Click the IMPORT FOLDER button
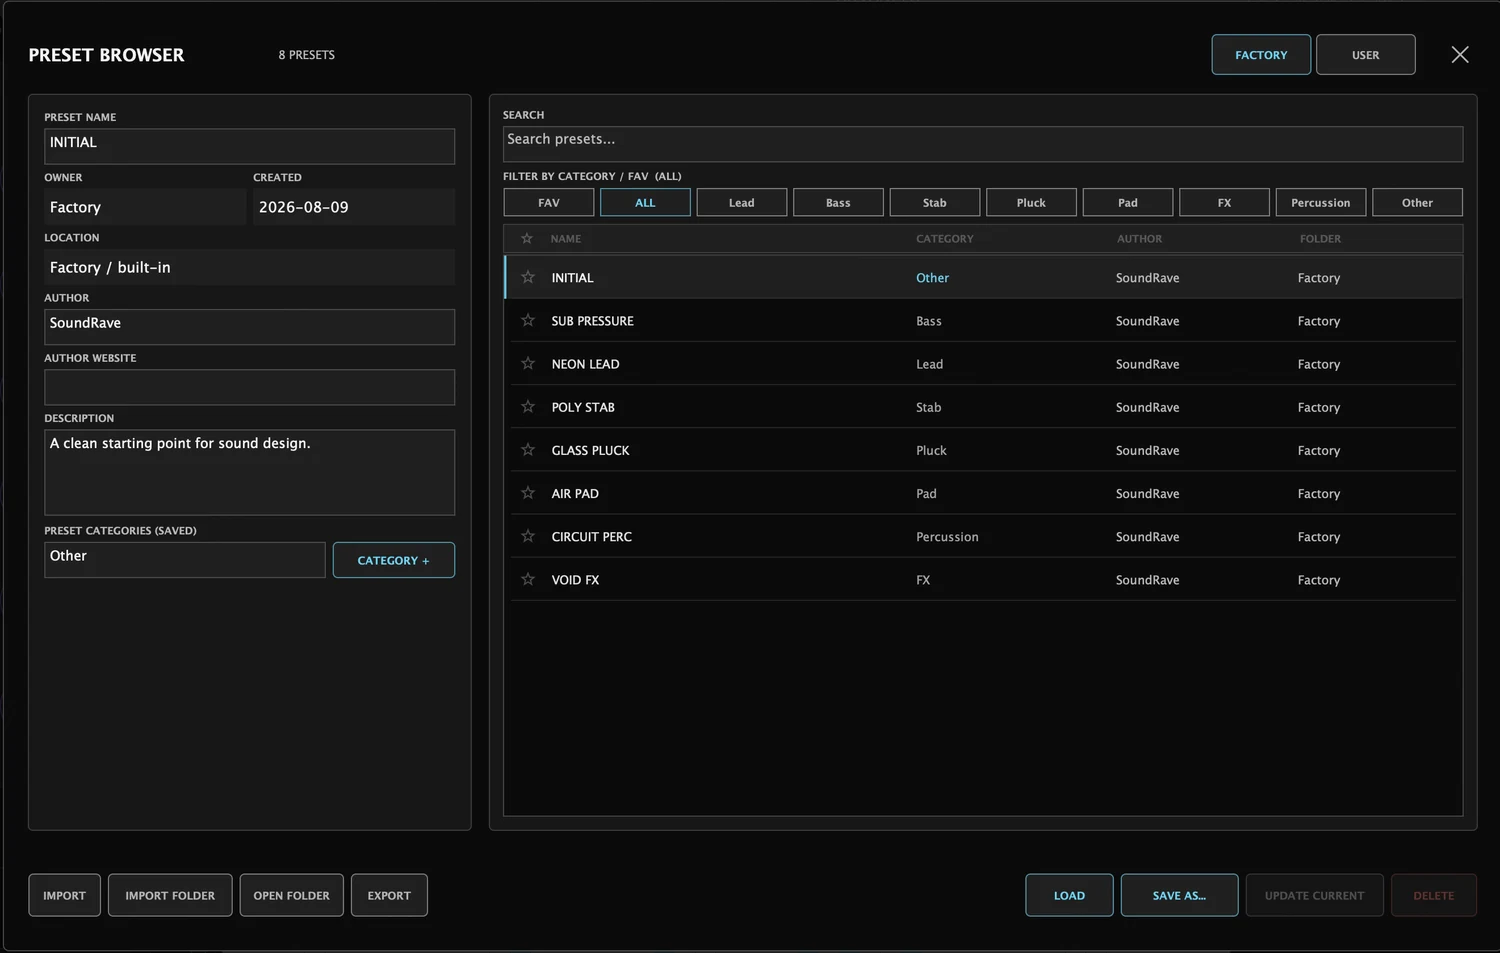Image resolution: width=1500 pixels, height=953 pixels. (170, 895)
